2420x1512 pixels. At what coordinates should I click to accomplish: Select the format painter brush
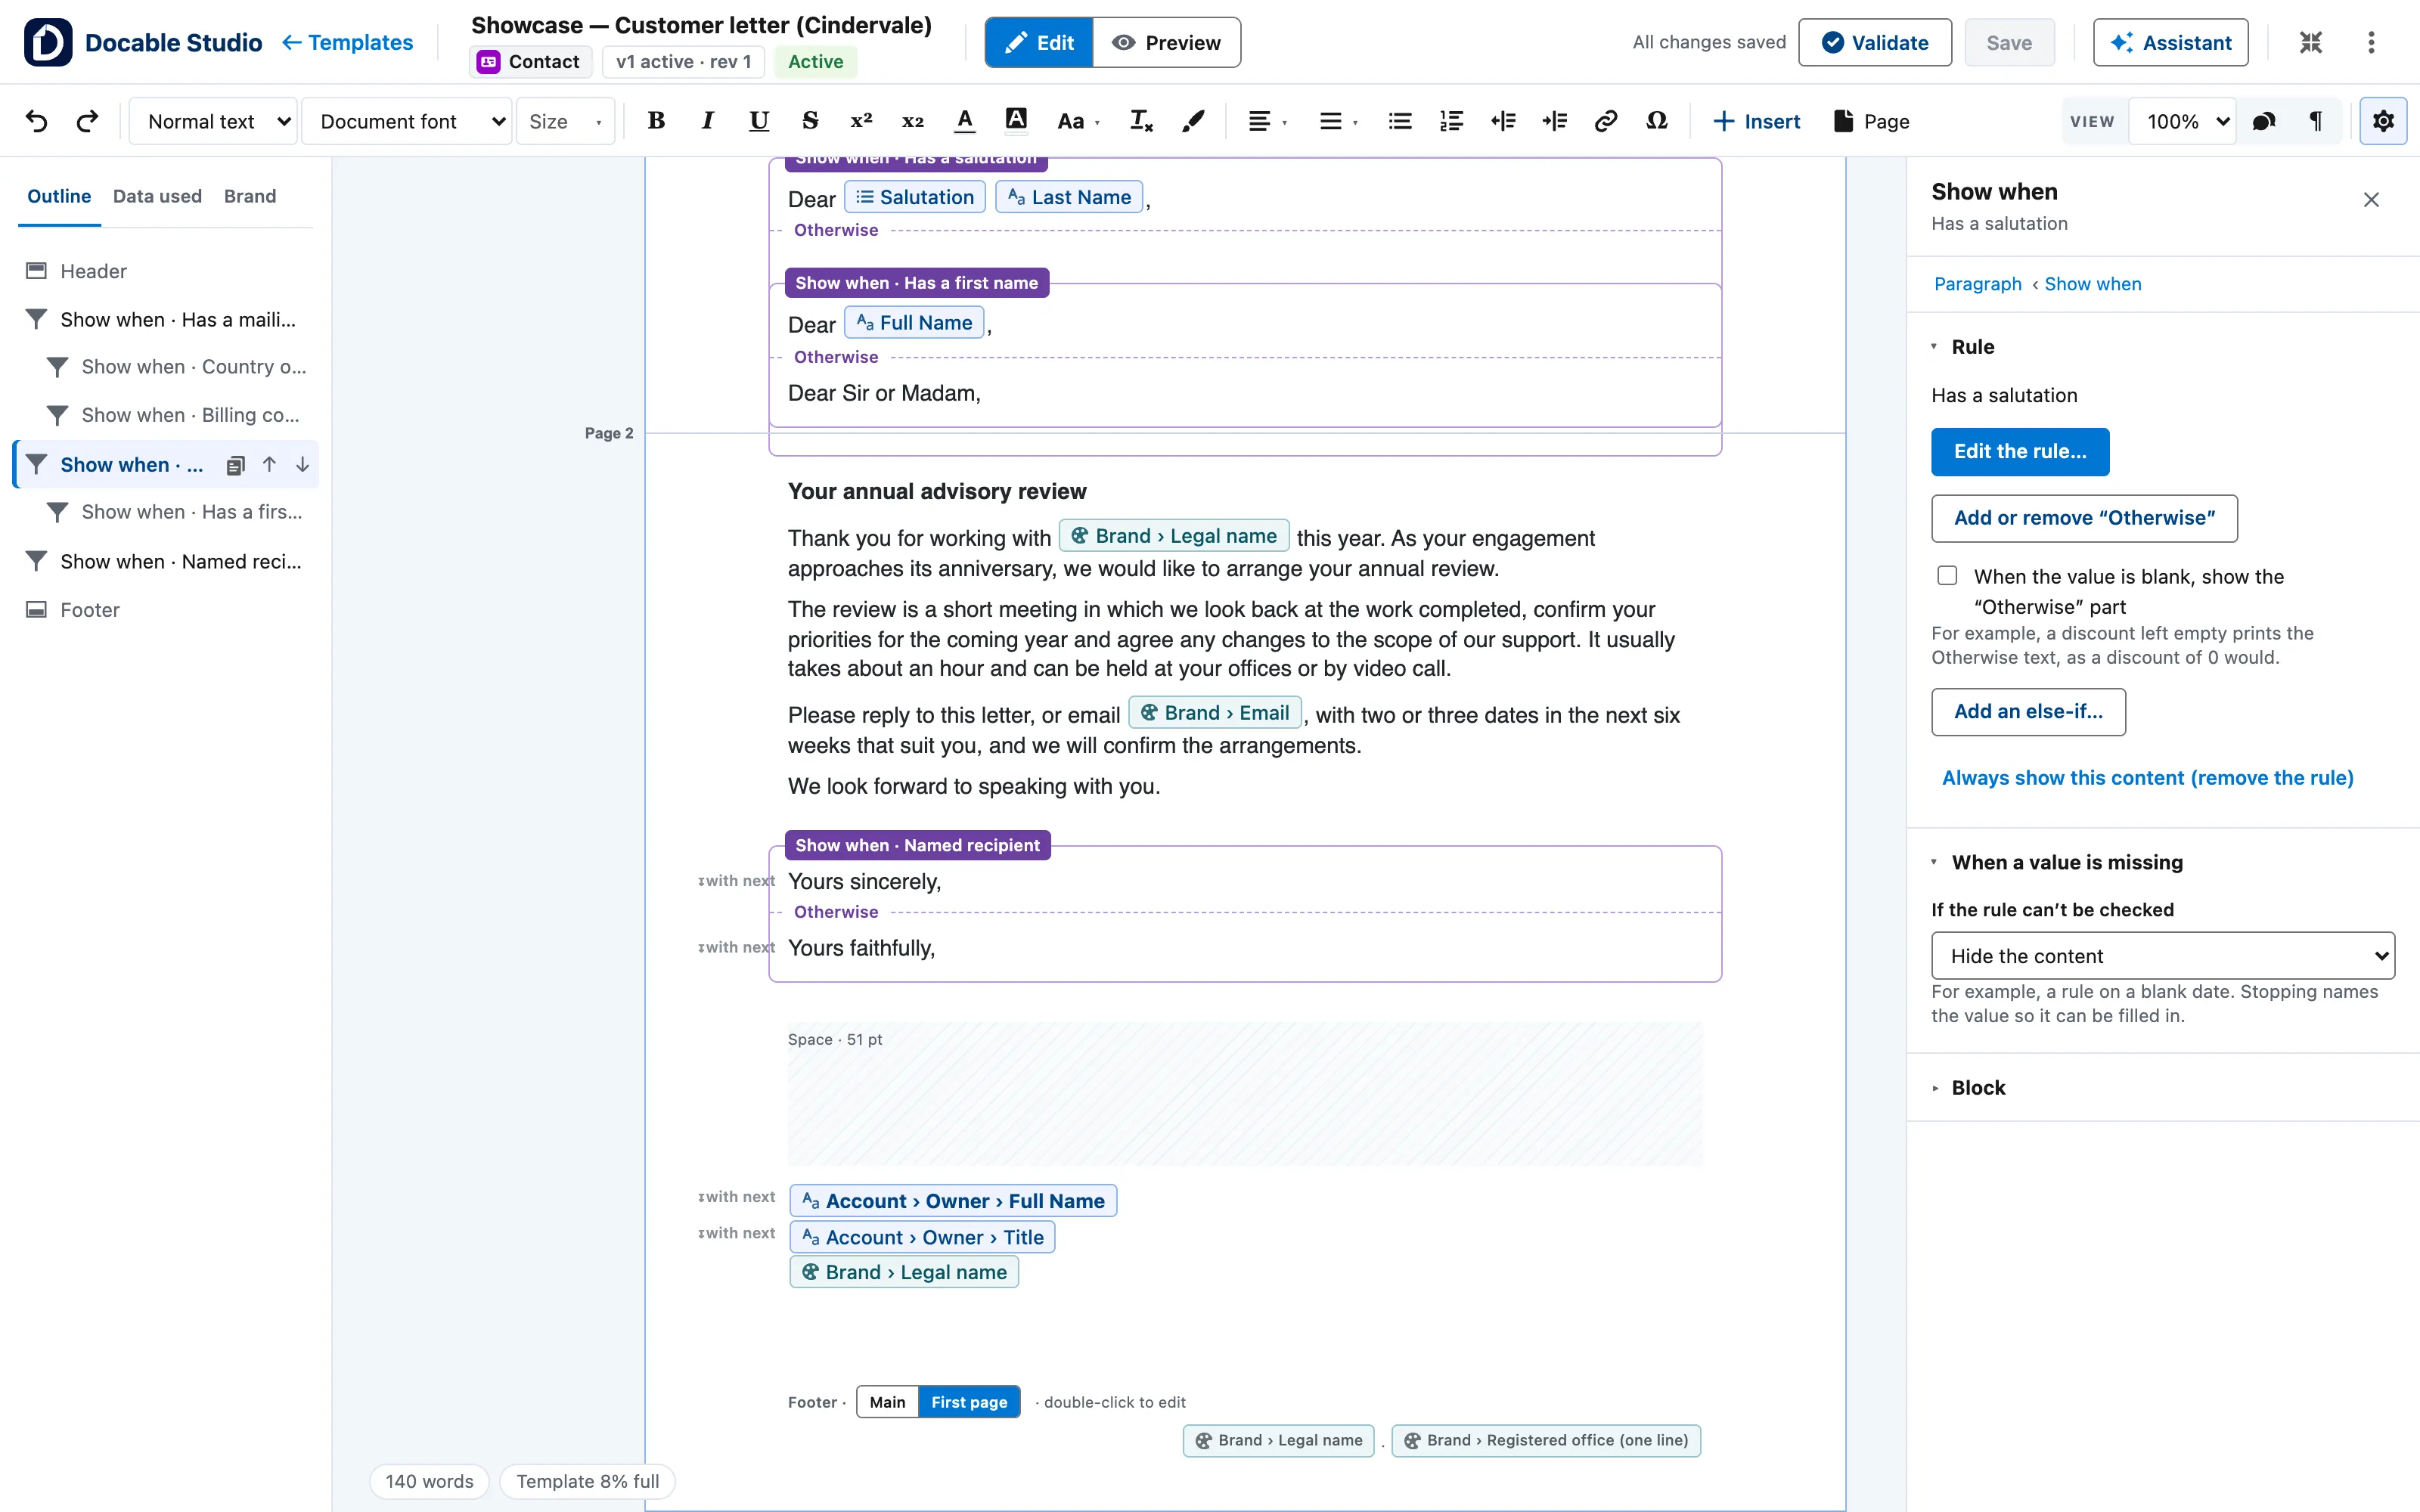(x=1193, y=121)
